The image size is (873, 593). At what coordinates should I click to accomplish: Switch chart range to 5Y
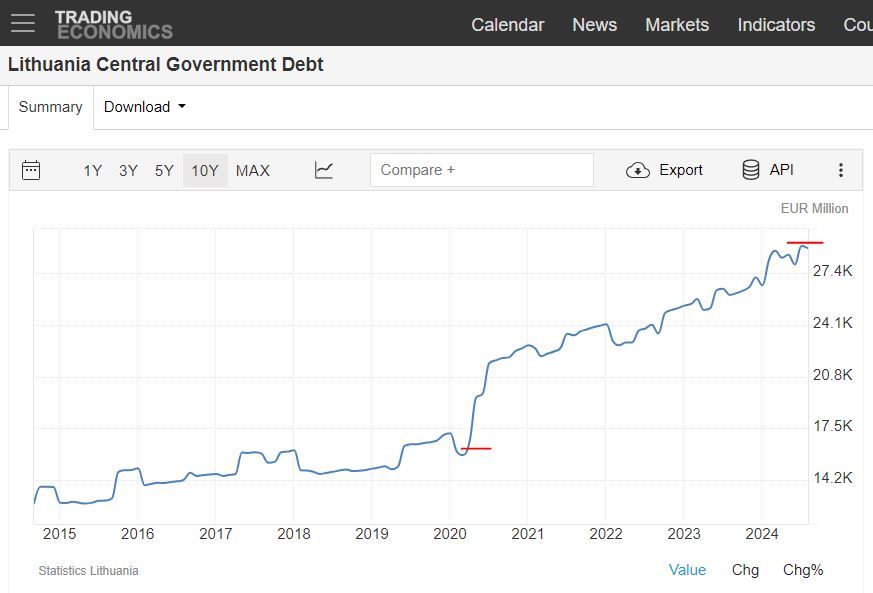(x=164, y=171)
